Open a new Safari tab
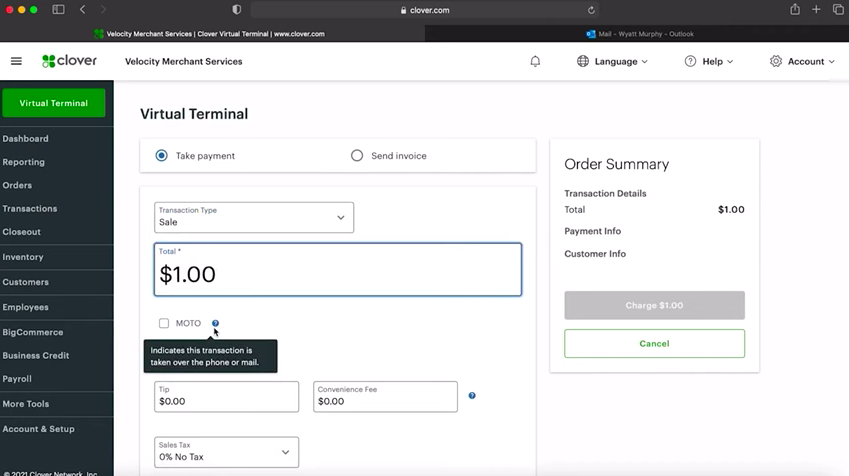The height and width of the screenshot is (476, 849). (x=816, y=10)
